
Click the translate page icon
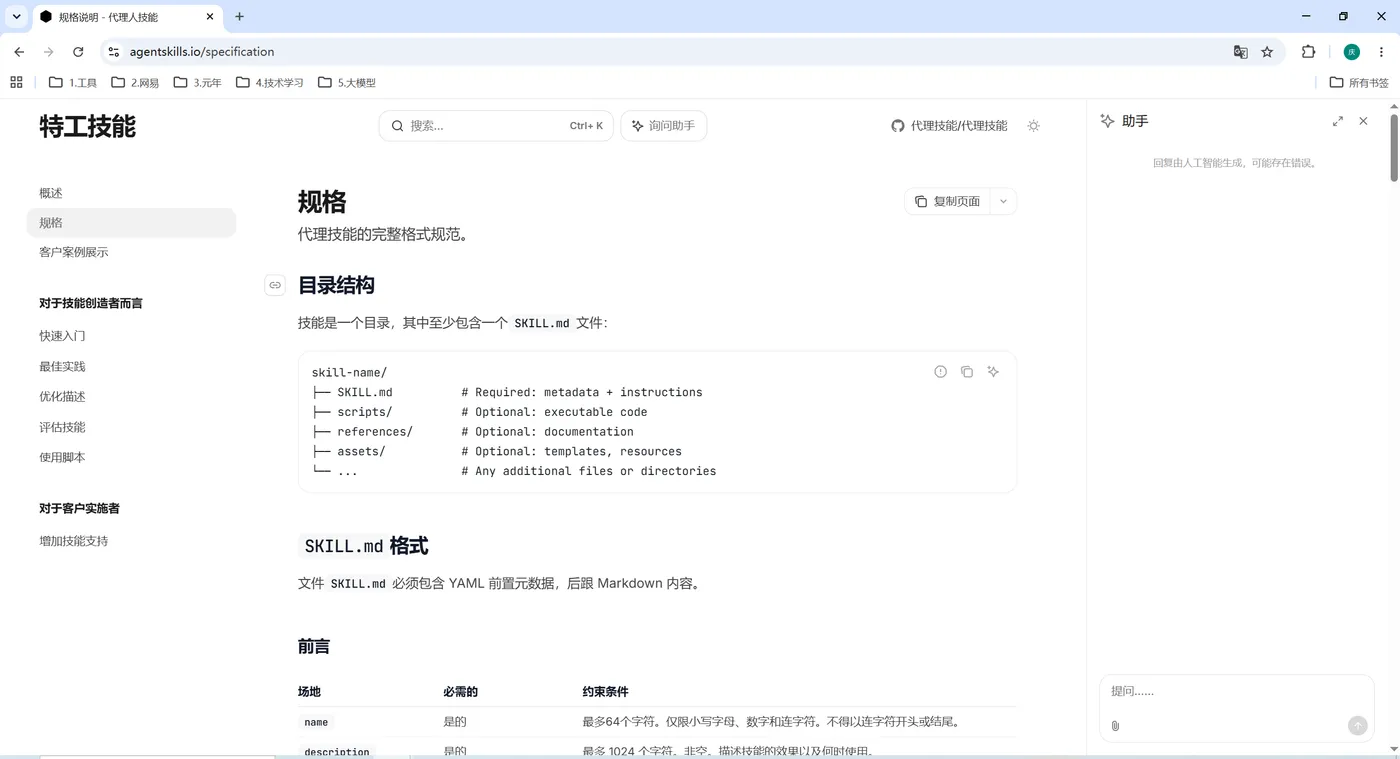tap(1240, 52)
